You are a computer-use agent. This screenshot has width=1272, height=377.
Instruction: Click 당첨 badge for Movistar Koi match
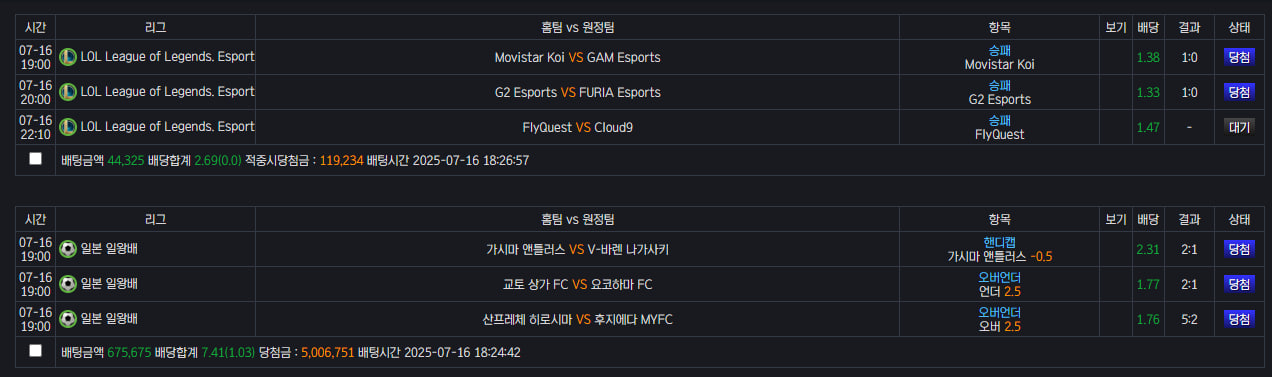pyautogui.click(x=1239, y=57)
